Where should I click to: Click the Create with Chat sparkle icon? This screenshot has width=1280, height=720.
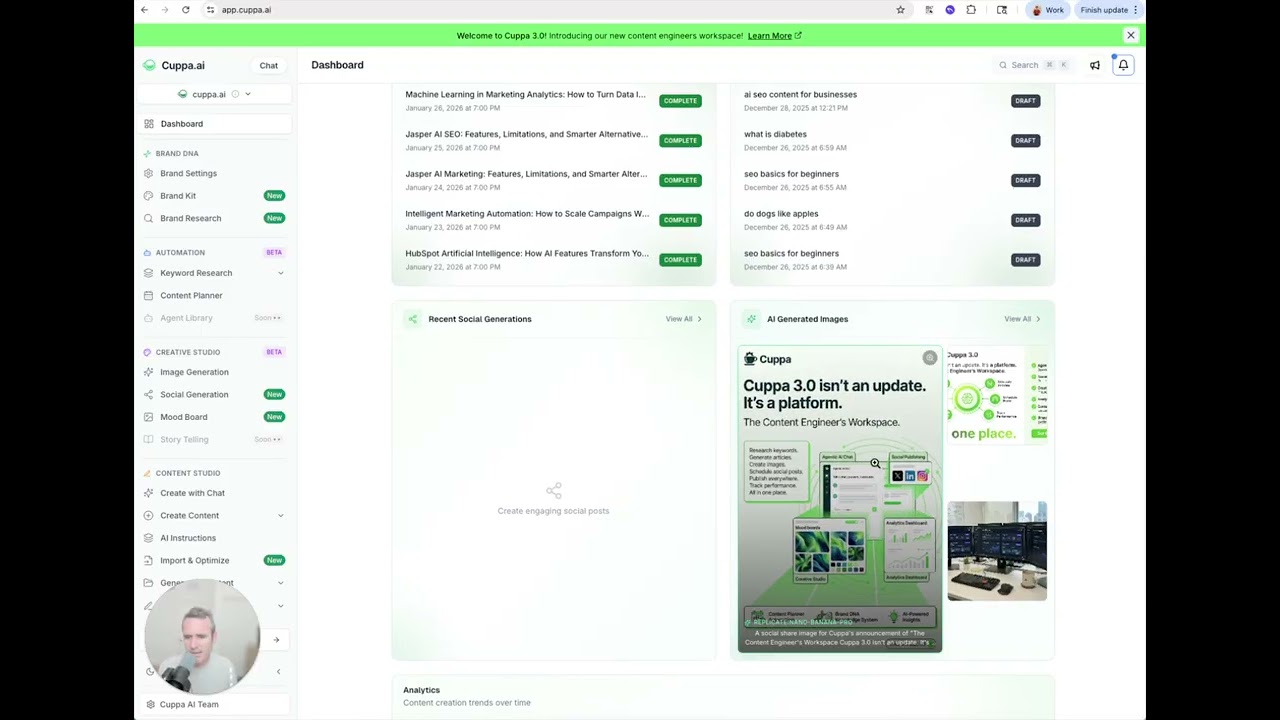(x=149, y=493)
